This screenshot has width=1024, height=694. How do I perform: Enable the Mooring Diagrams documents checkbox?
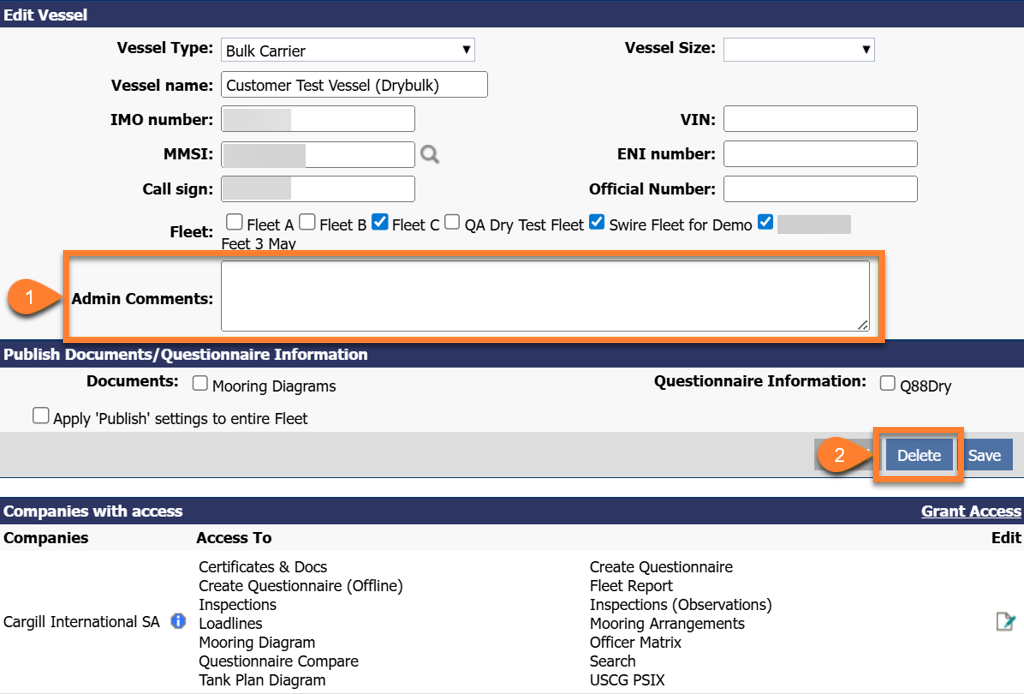200,384
